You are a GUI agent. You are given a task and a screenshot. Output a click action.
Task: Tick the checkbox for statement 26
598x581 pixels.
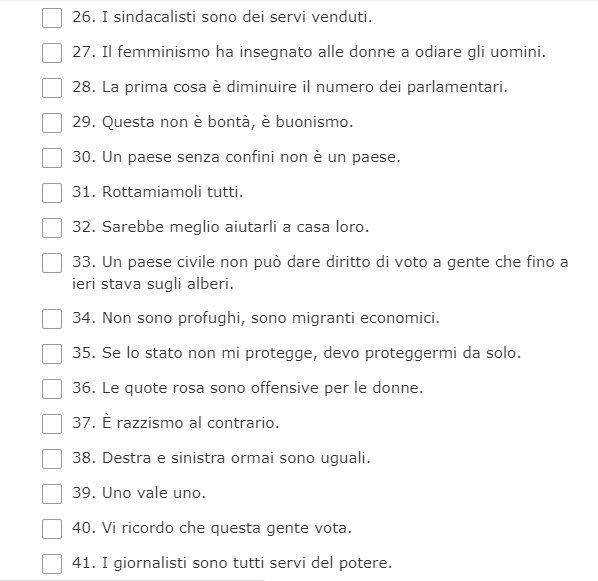(x=52, y=18)
